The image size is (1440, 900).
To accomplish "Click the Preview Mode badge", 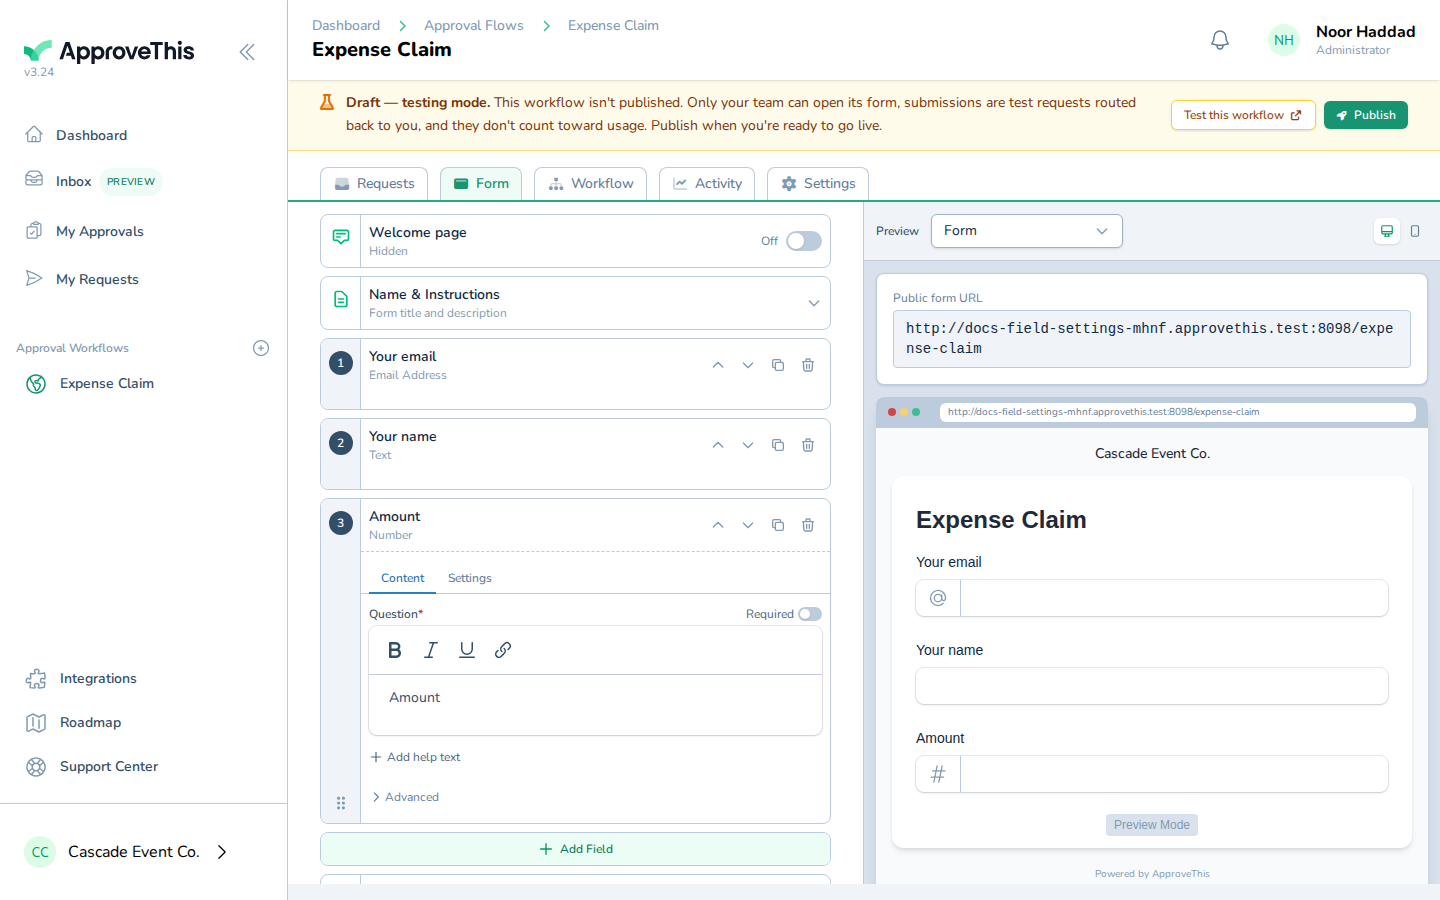I will coord(1152,825).
